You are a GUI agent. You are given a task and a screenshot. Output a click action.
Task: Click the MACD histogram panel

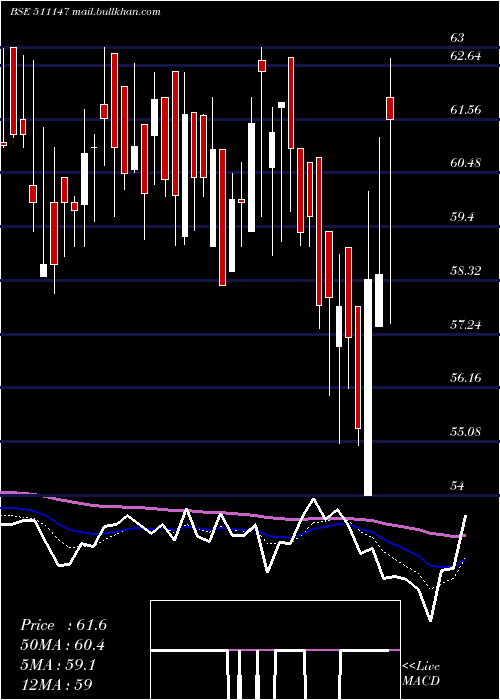275,650
